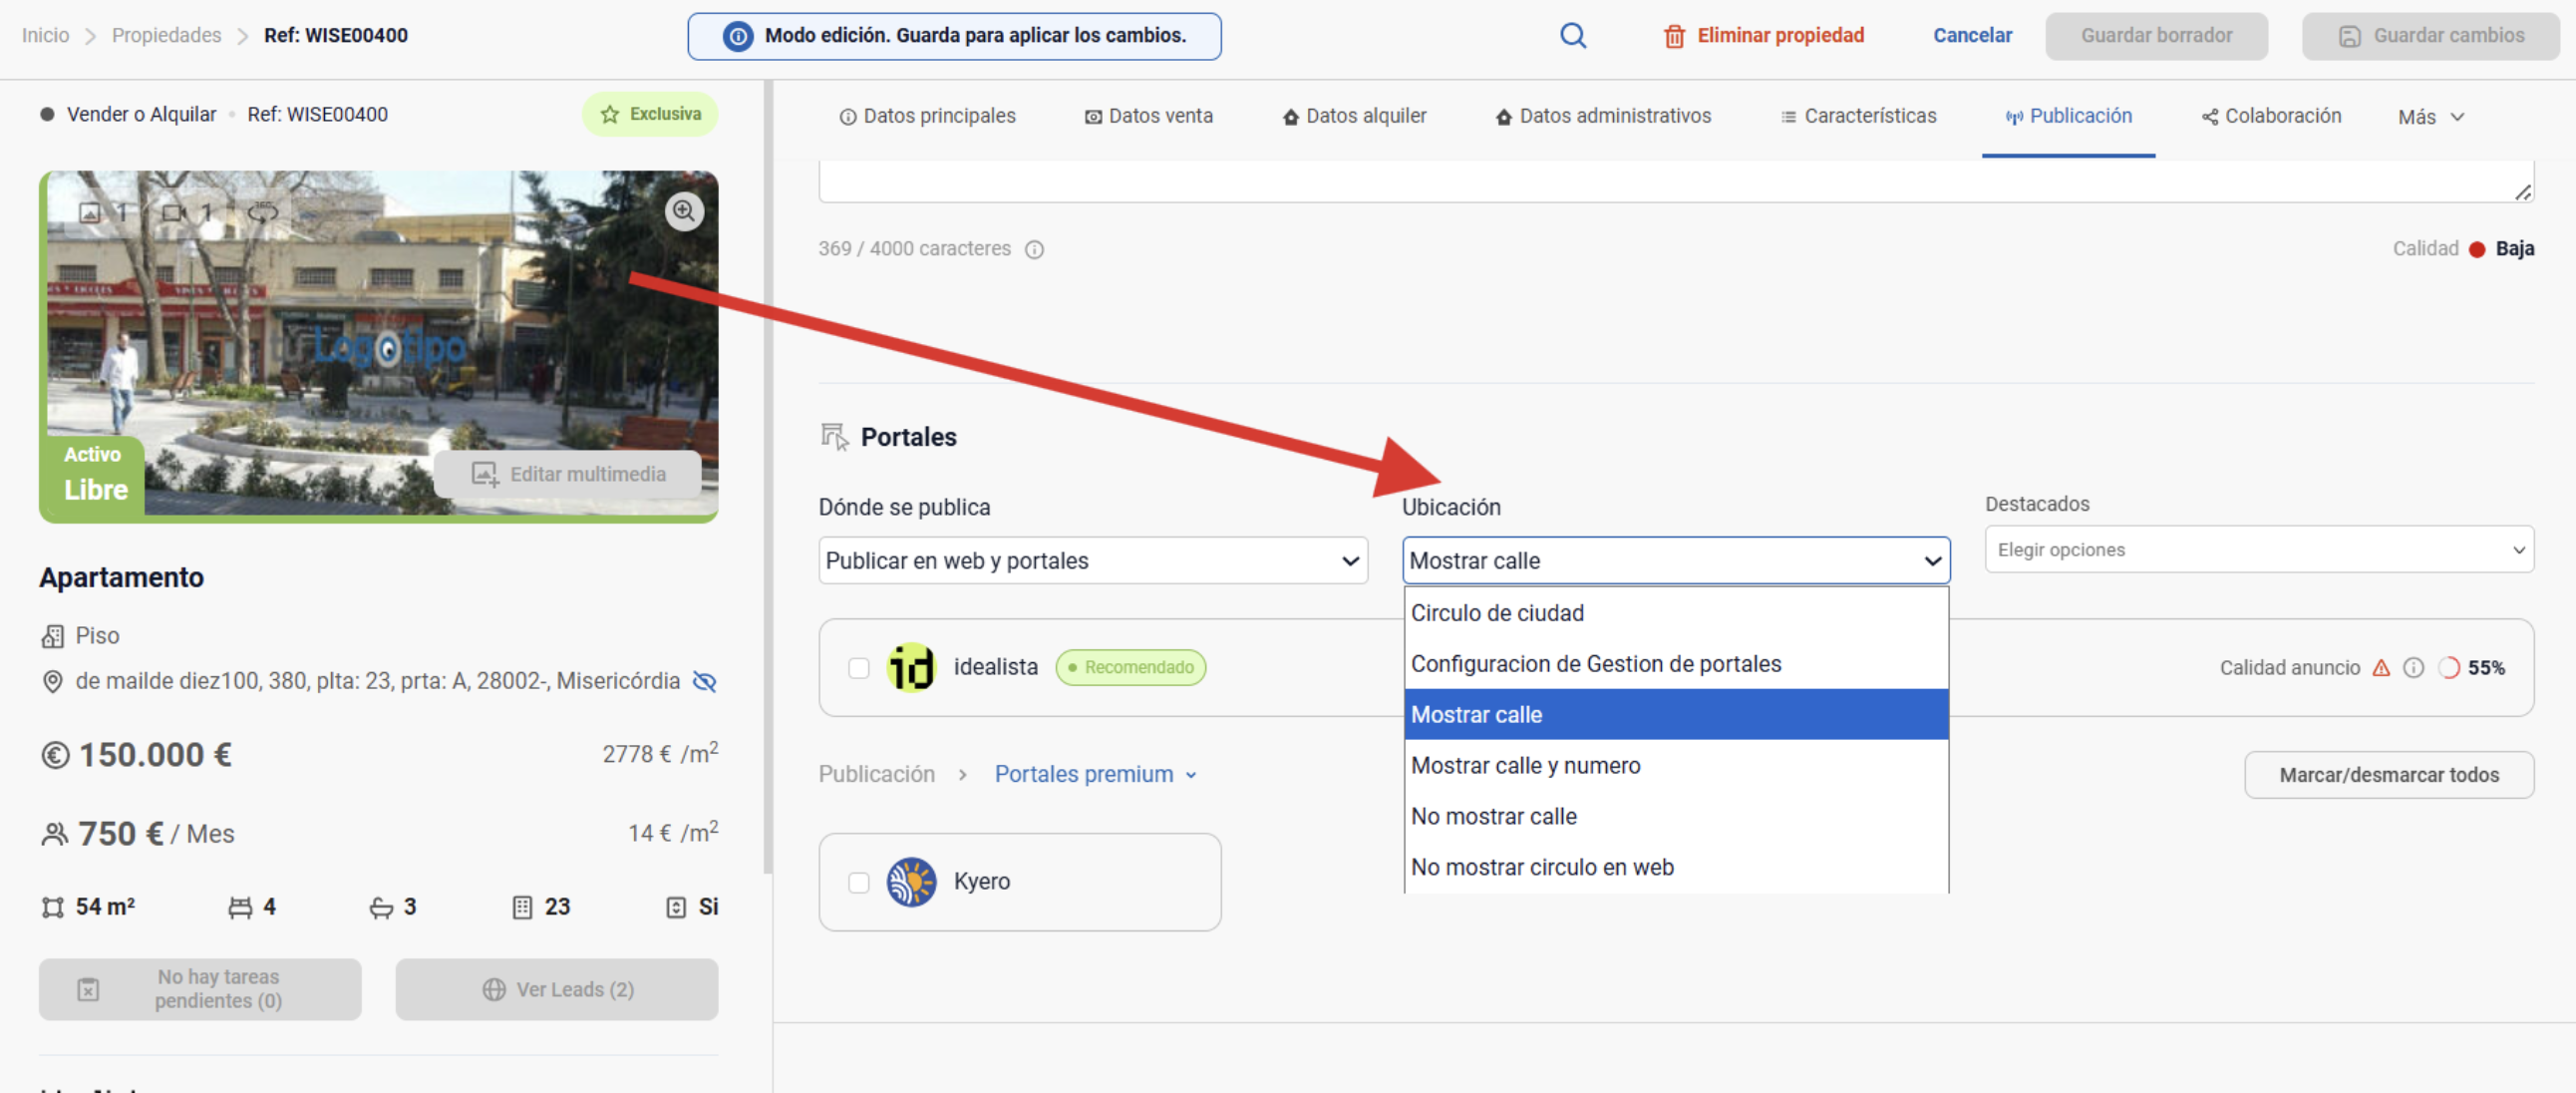Click the bathrooms icon beside 3

click(x=381, y=907)
